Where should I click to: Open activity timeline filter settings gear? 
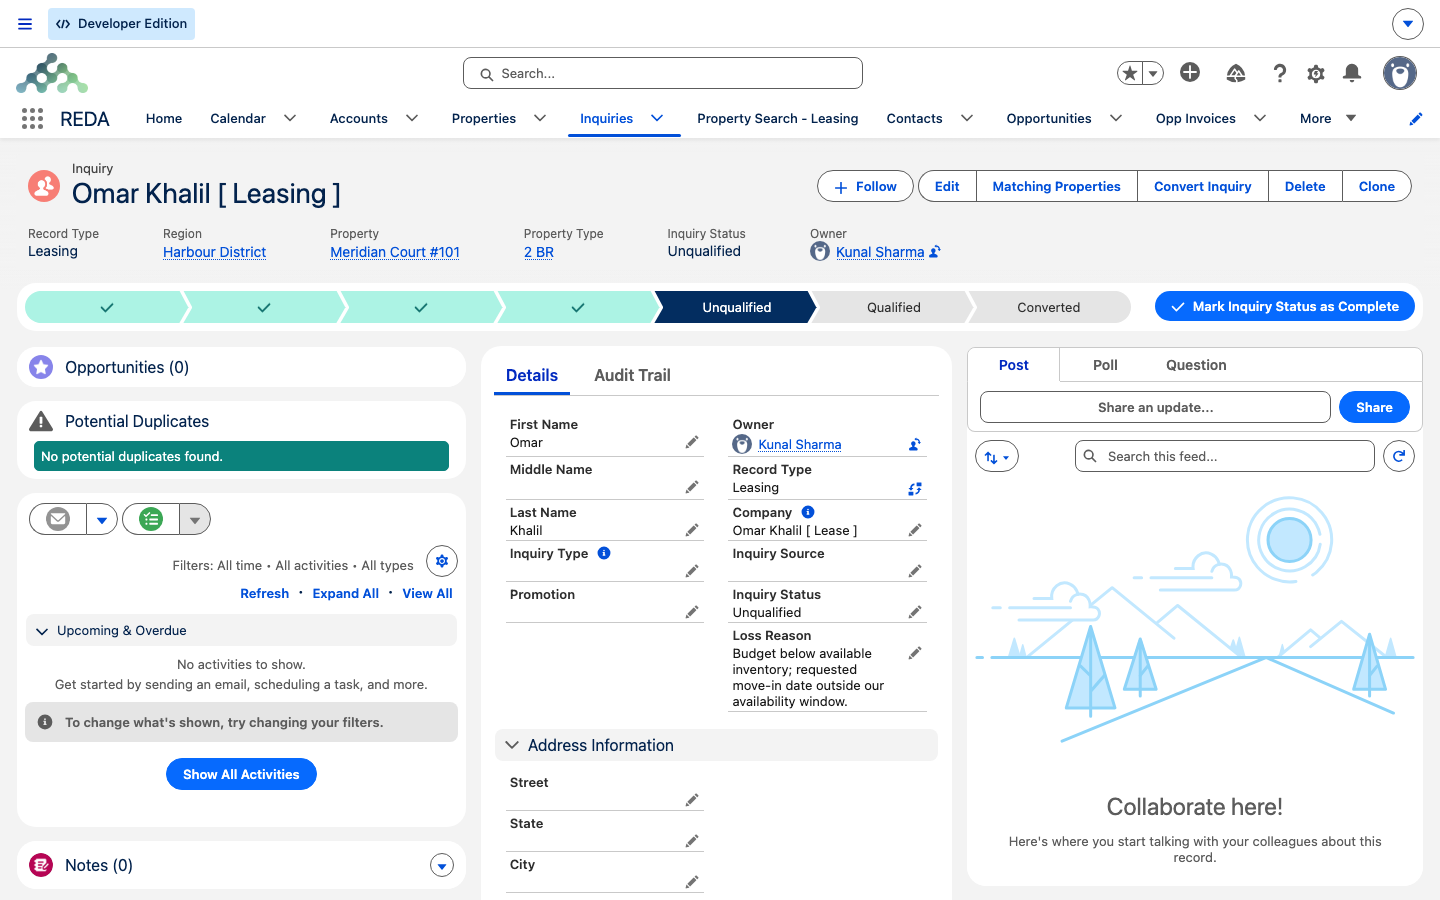(442, 561)
